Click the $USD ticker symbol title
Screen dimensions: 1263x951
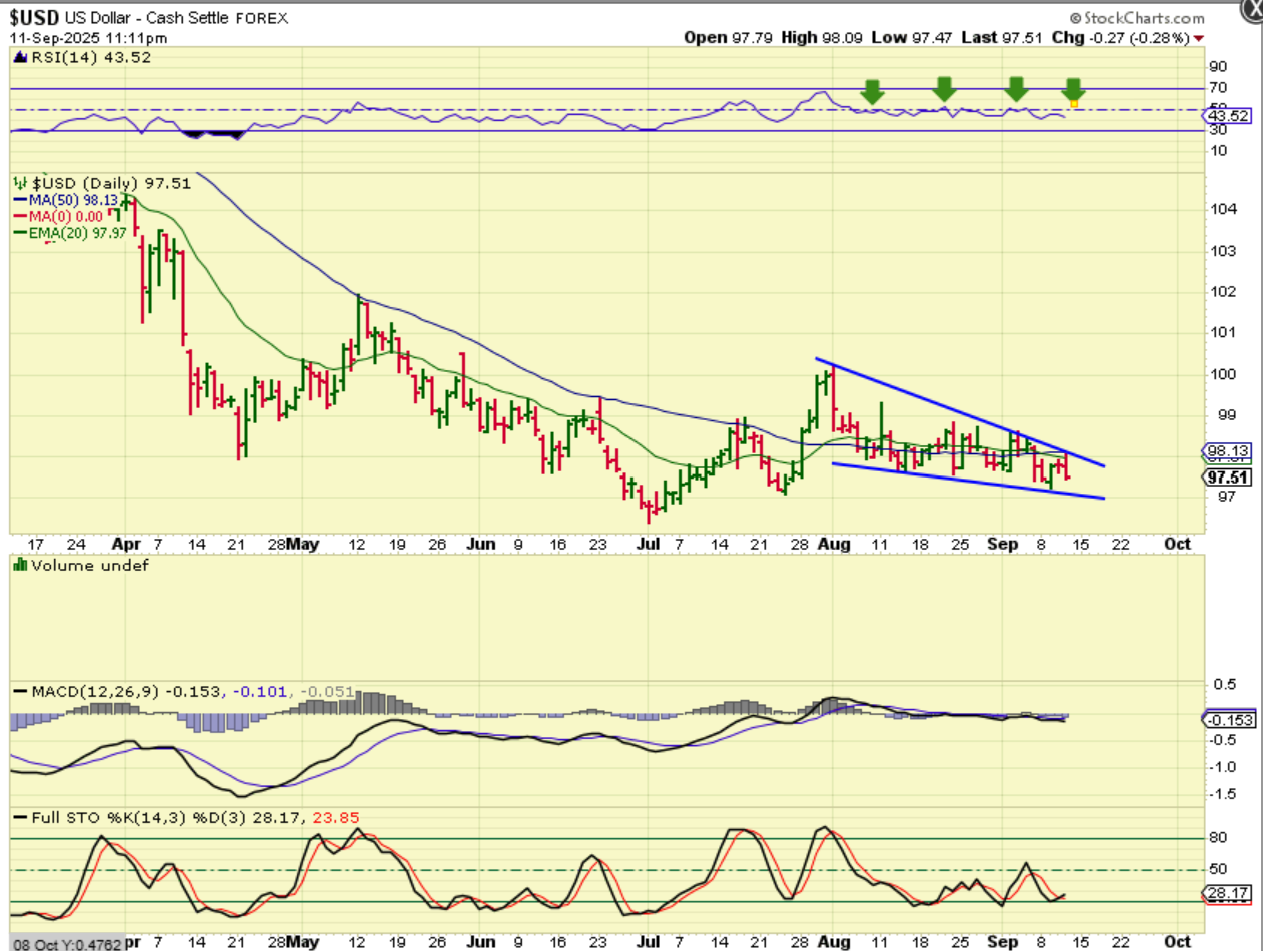(x=36, y=18)
